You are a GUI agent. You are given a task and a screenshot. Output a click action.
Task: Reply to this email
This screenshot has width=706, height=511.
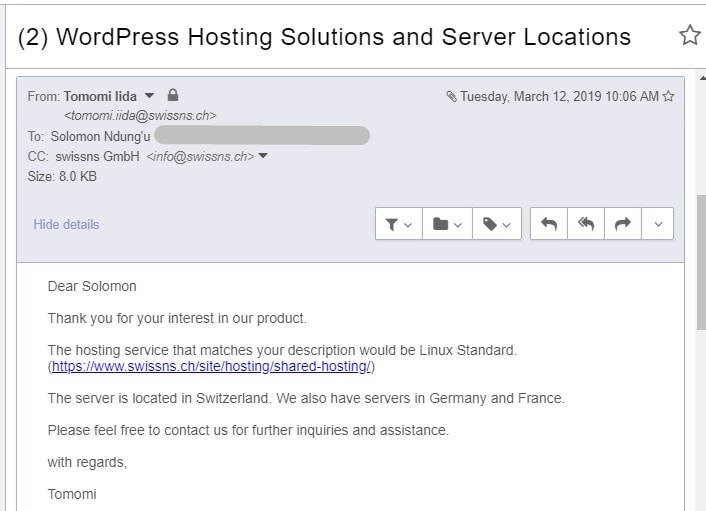(x=549, y=224)
